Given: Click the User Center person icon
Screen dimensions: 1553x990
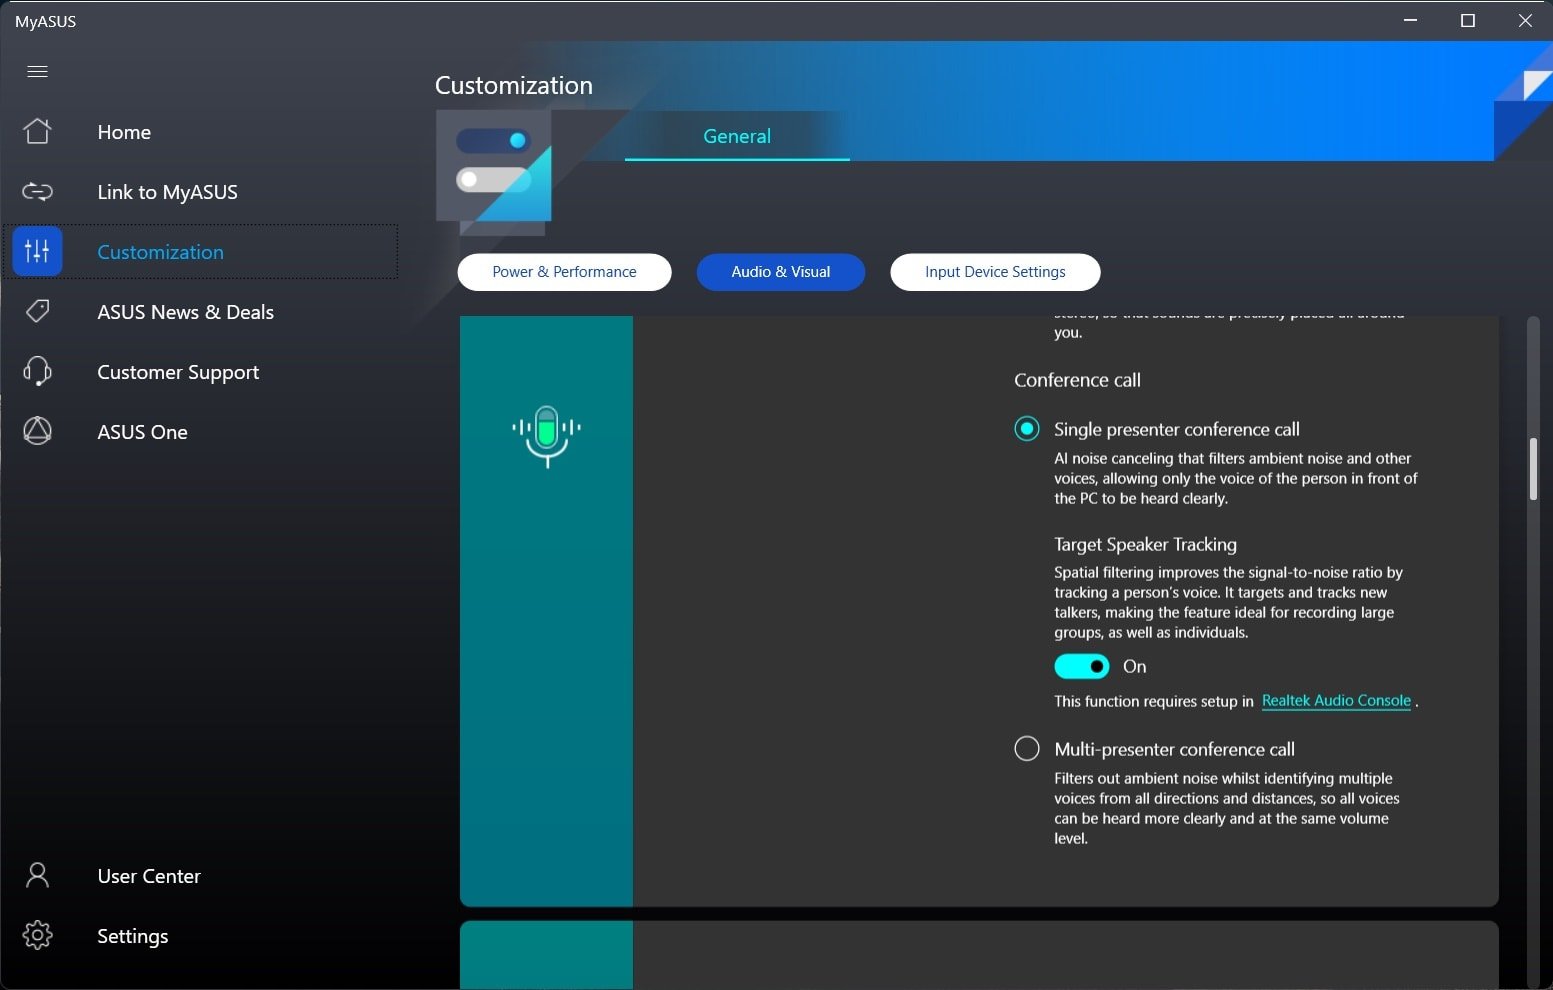Looking at the screenshot, I should (37, 875).
